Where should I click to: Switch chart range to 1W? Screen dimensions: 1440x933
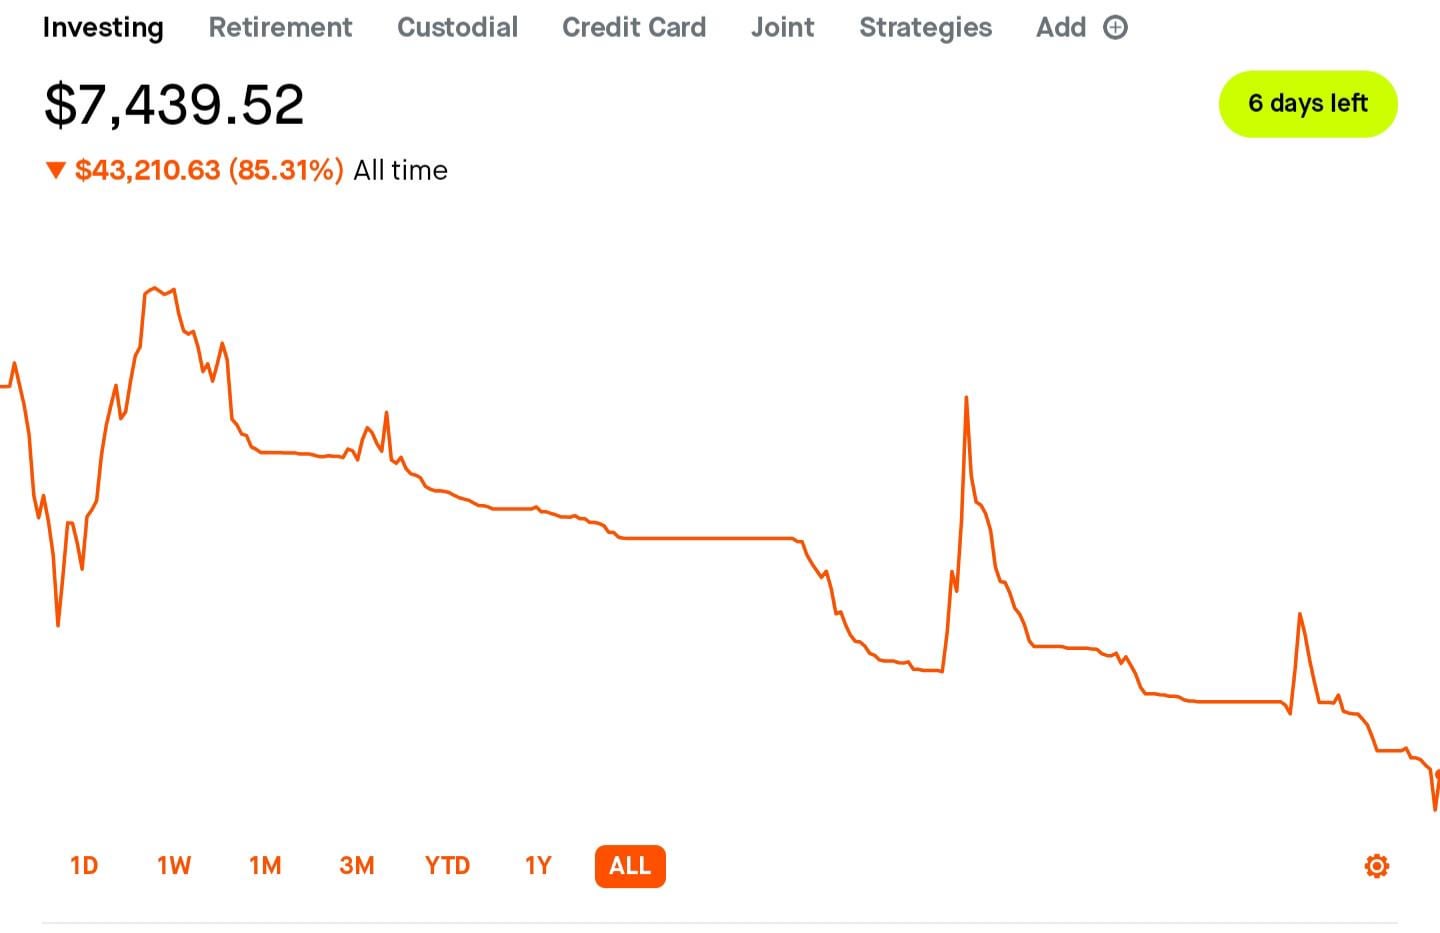point(174,866)
